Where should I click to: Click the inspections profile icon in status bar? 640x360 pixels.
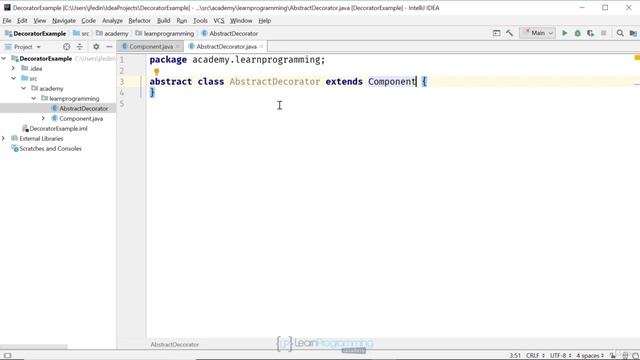coord(625,356)
